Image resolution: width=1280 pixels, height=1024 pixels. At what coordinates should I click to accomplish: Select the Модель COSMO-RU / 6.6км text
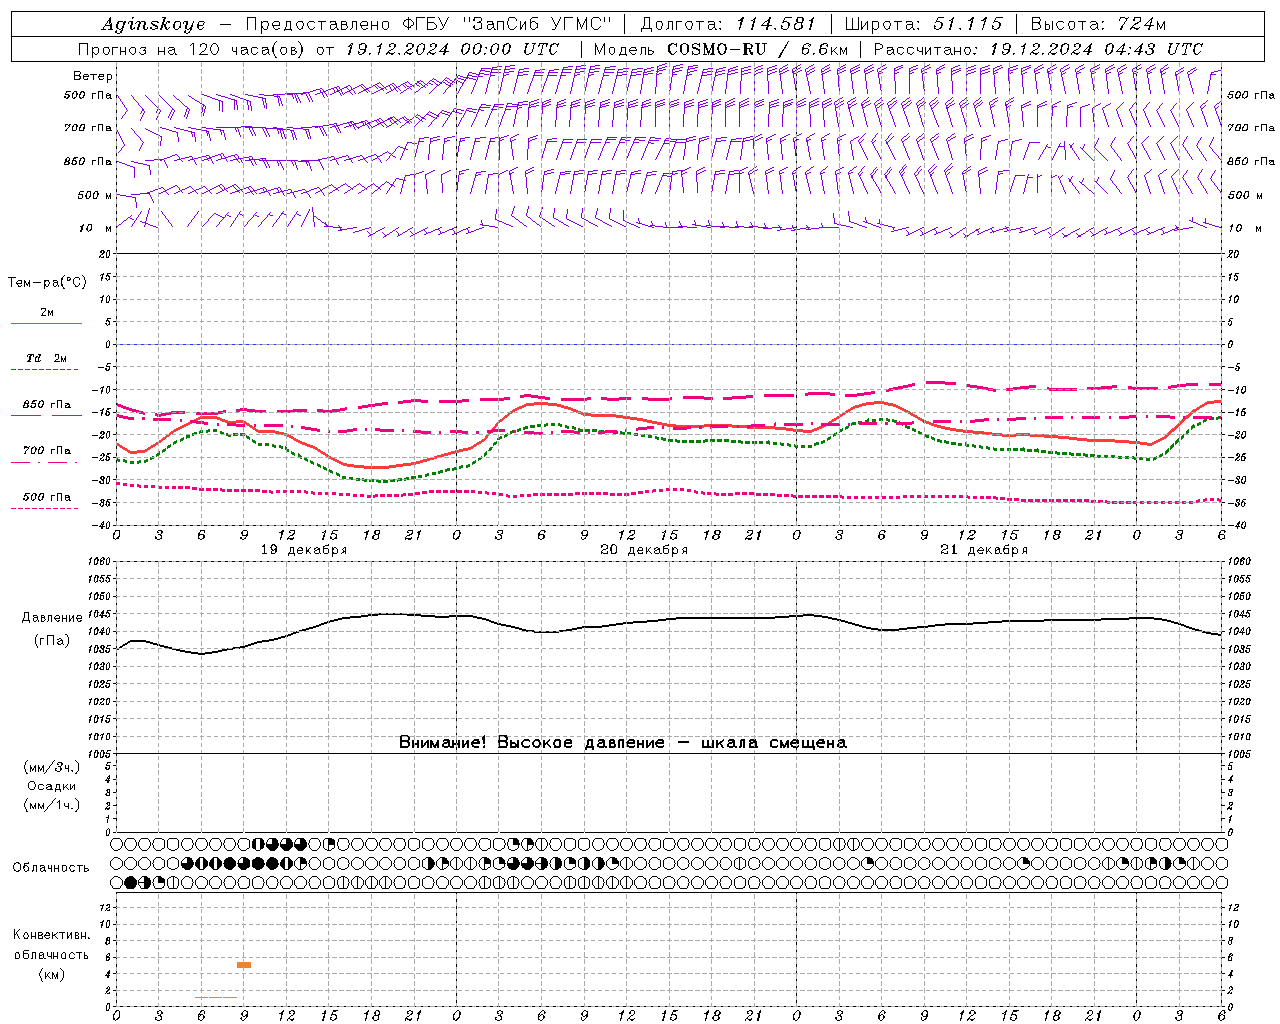(721, 49)
